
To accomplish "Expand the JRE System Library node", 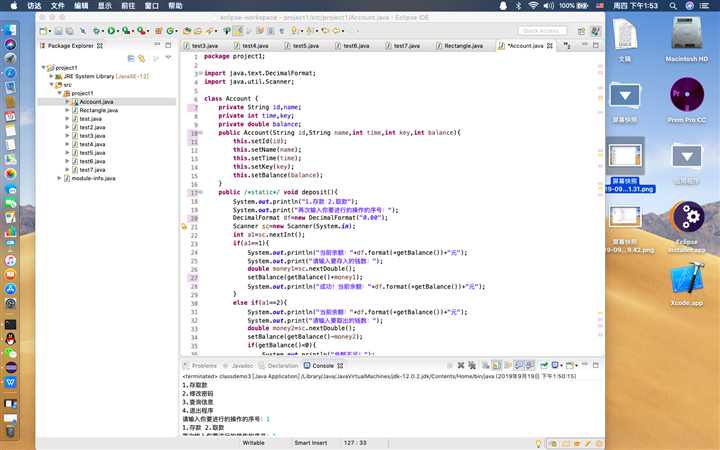I will [x=52, y=76].
